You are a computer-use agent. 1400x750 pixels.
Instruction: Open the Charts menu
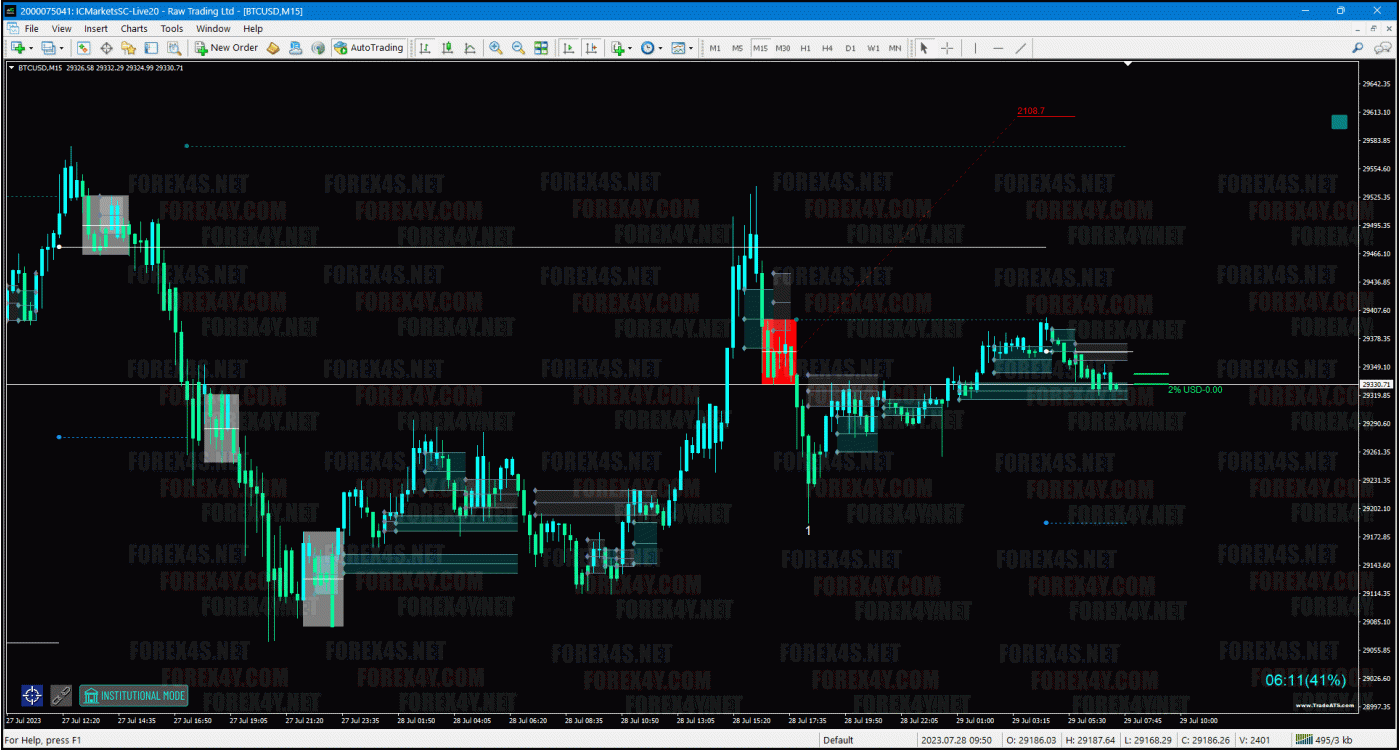(133, 28)
